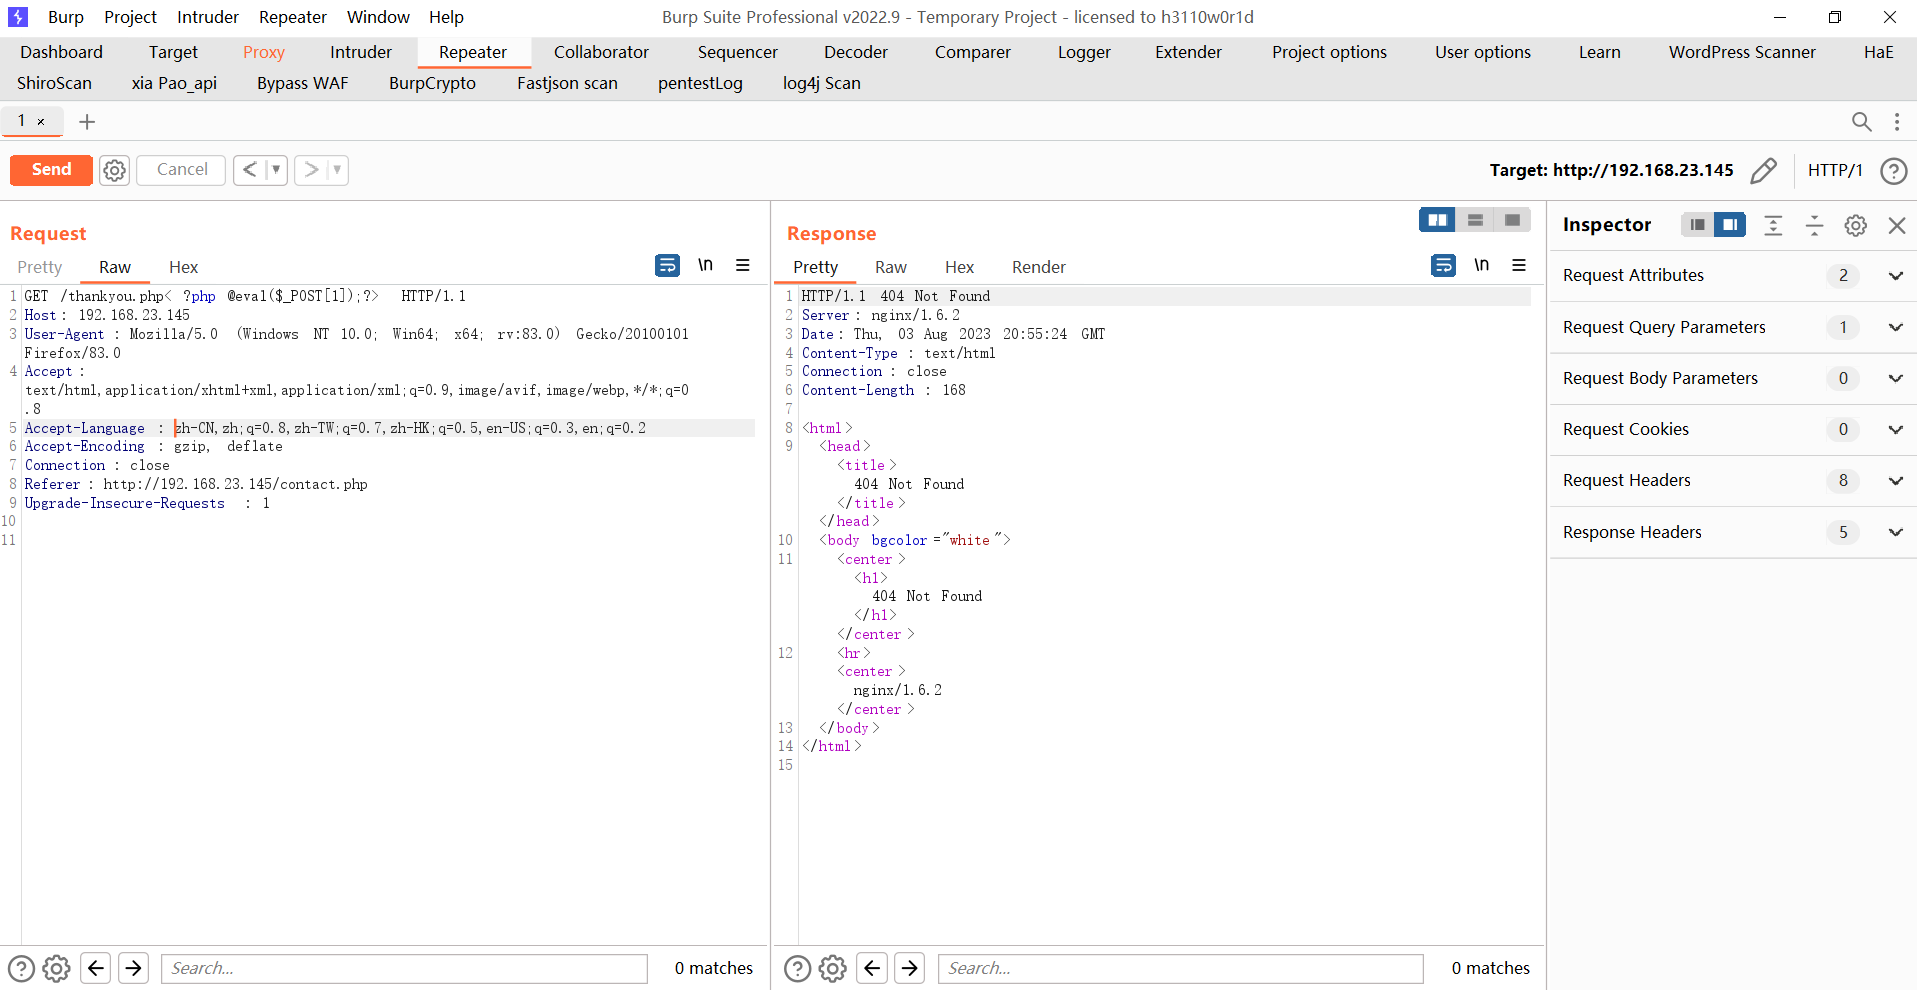The height and width of the screenshot is (990, 1918).
Task: Open request search help icon
Action: tap(21, 968)
